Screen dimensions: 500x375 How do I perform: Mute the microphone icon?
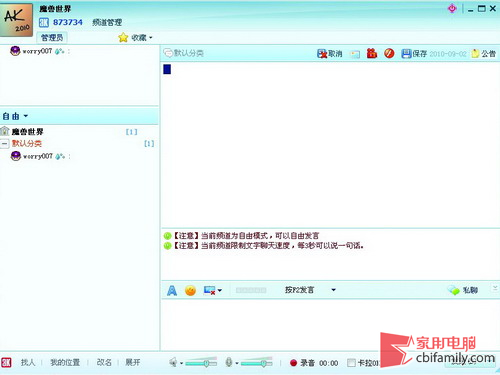[x=229, y=362]
